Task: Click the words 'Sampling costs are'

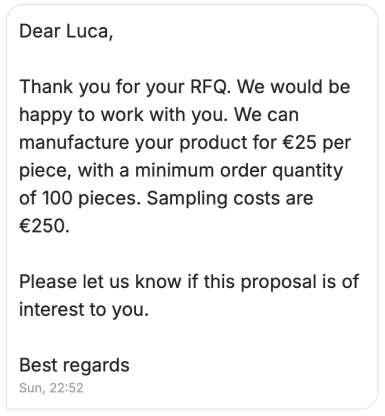Action: pyautogui.click(x=230, y=198)
